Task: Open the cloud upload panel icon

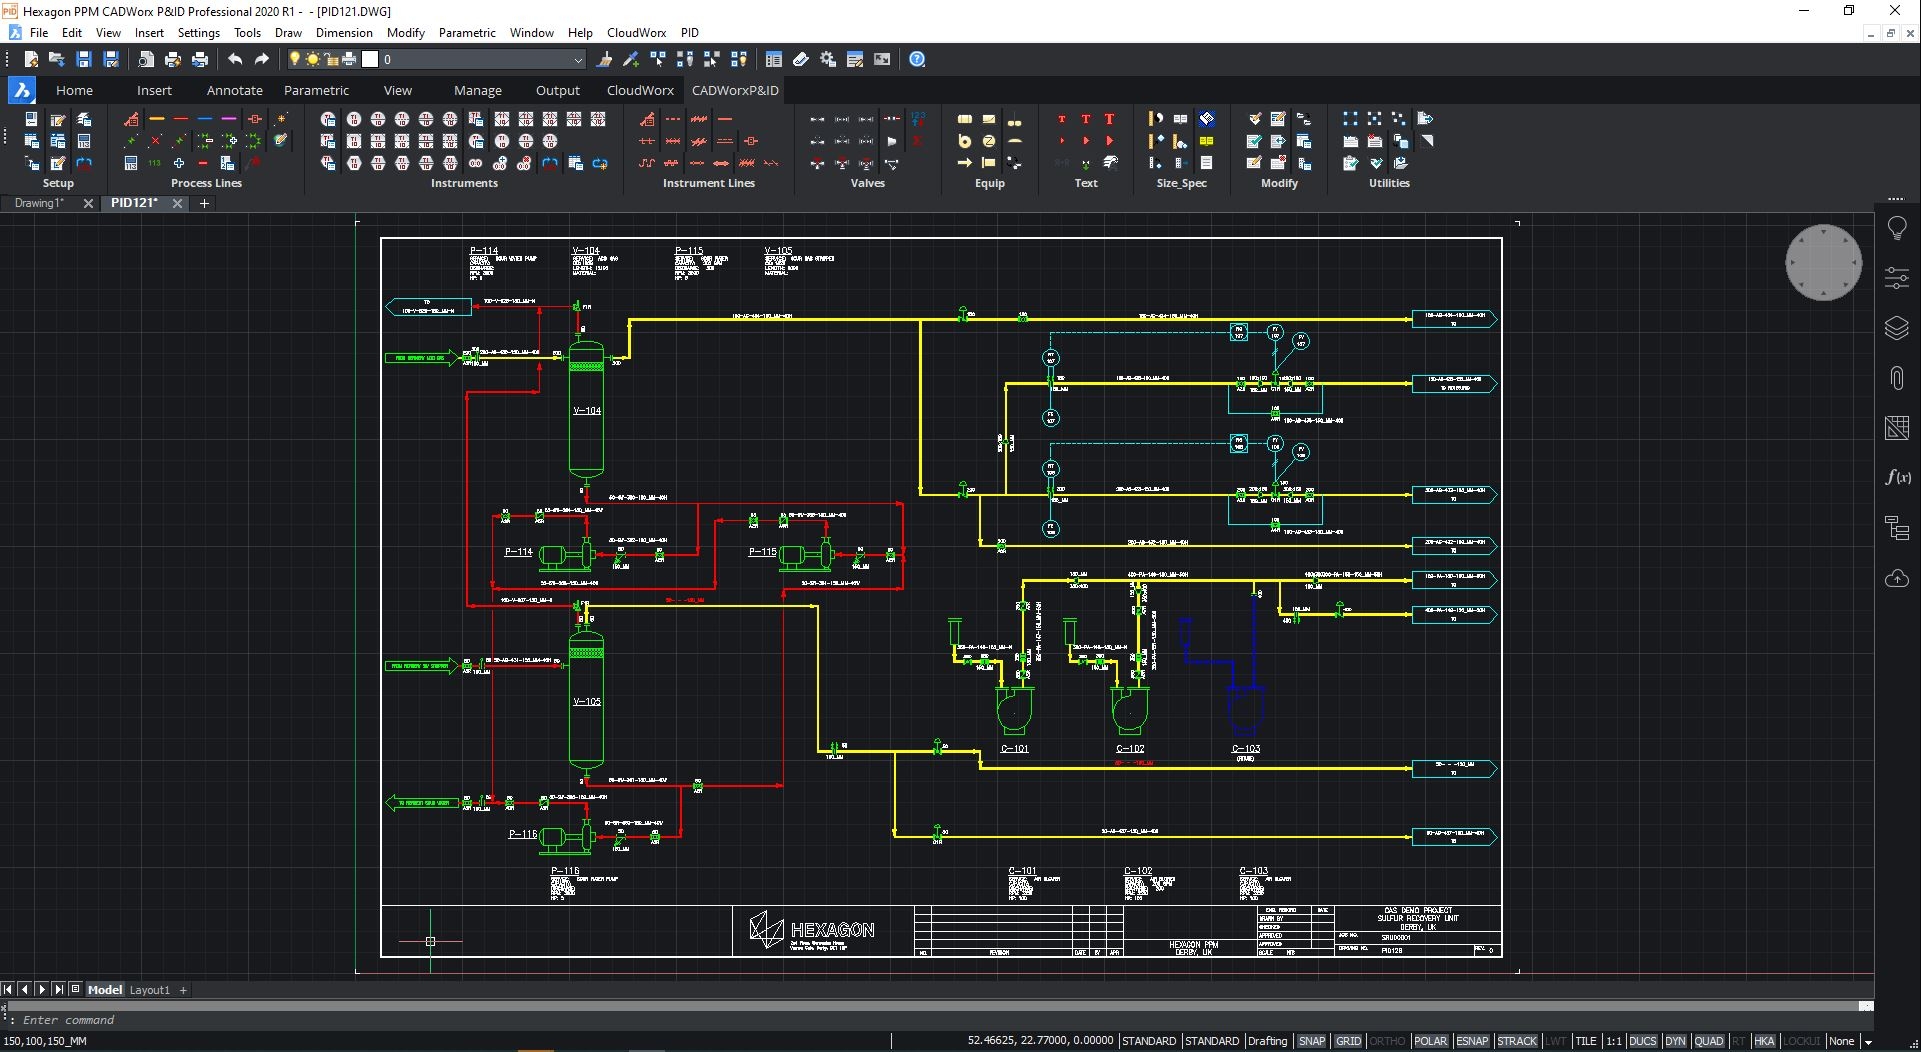Action: [x=1896, y=579]
